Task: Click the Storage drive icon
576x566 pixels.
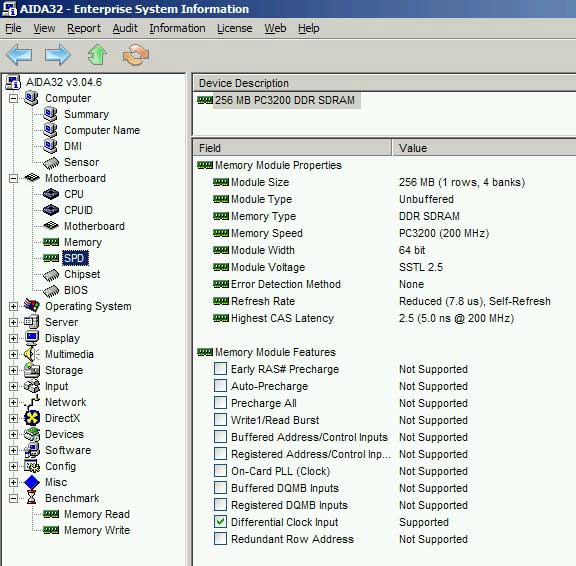Action: (32, 370)
